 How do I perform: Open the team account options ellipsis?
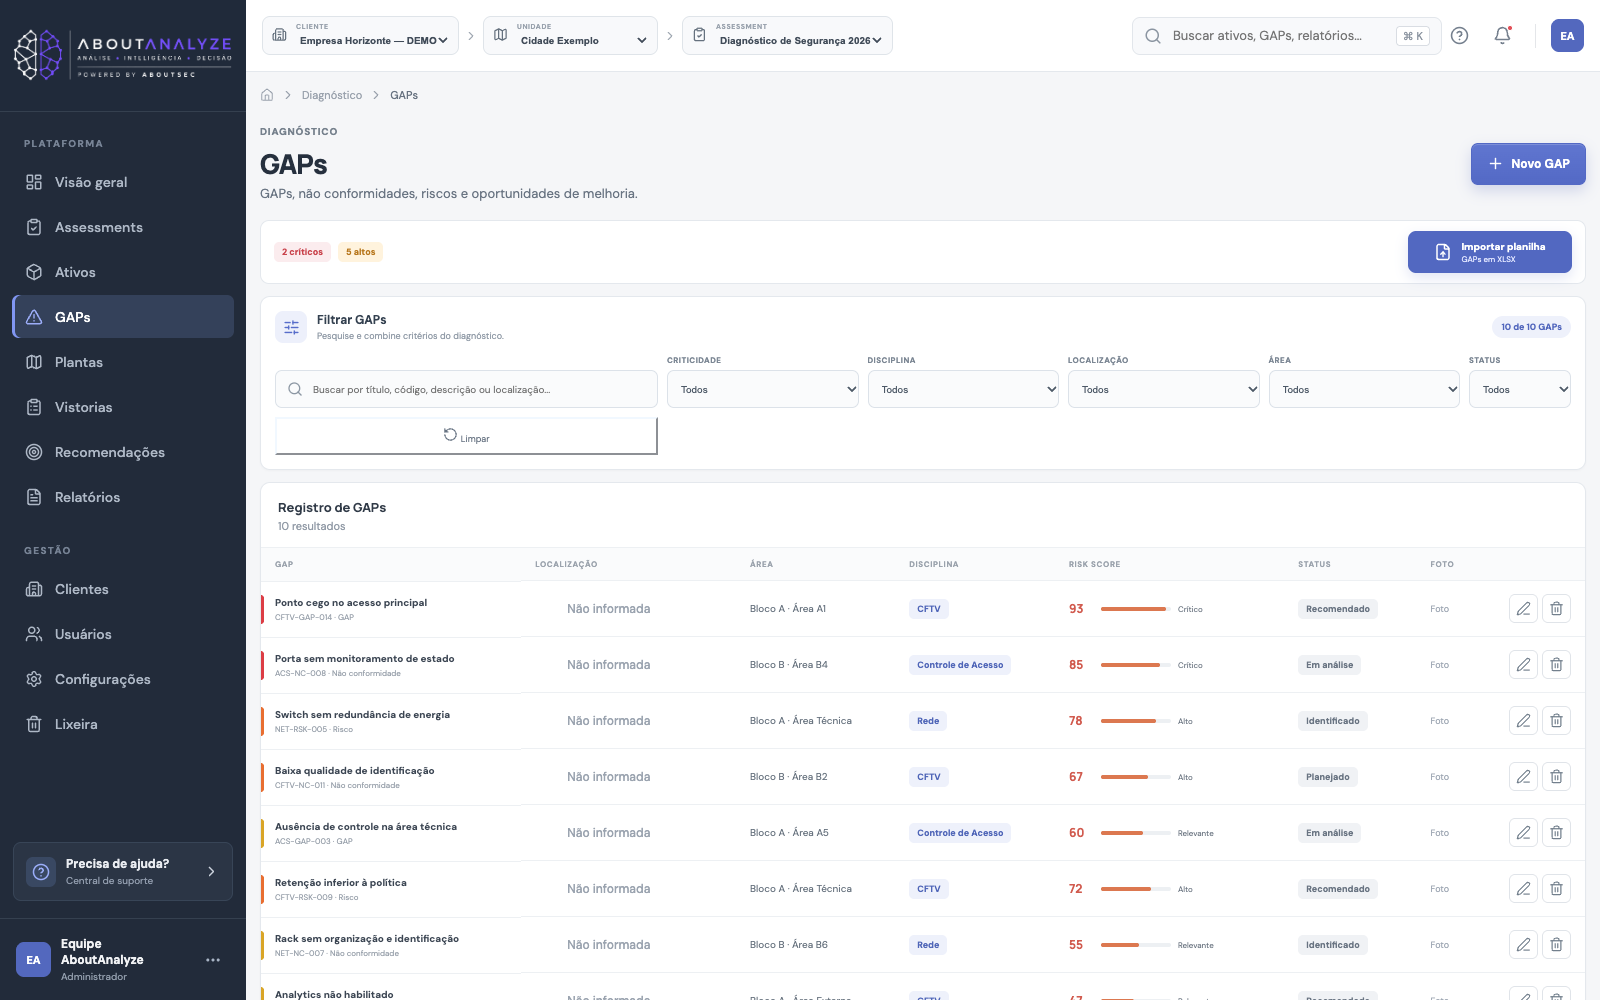[213, 960]
